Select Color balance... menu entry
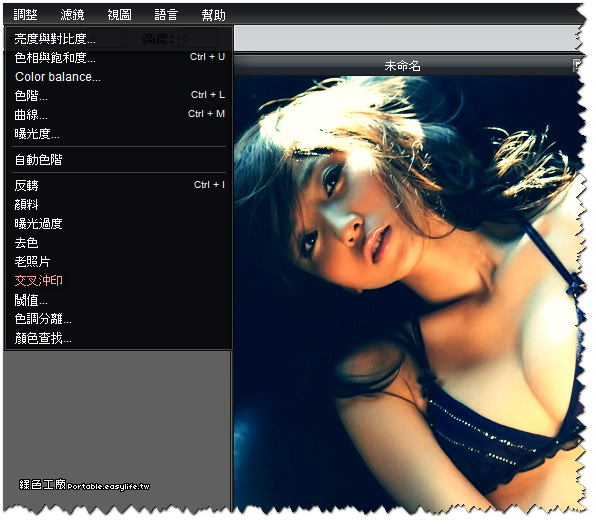Image resolution: width=596 pixels, height=524 pixels. coord(119,76)
